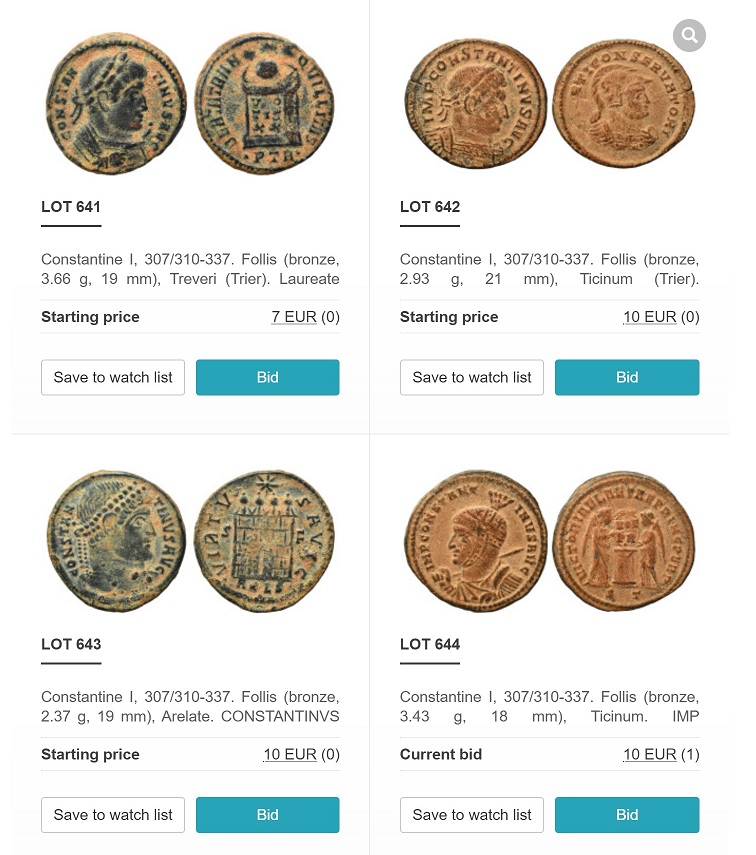Click the 10 EUR current bid on Lot 644

pos(650,754)
